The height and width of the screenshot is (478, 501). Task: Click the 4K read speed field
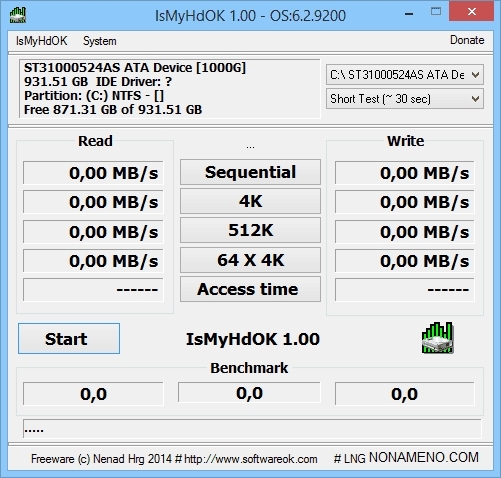(93, 202)
